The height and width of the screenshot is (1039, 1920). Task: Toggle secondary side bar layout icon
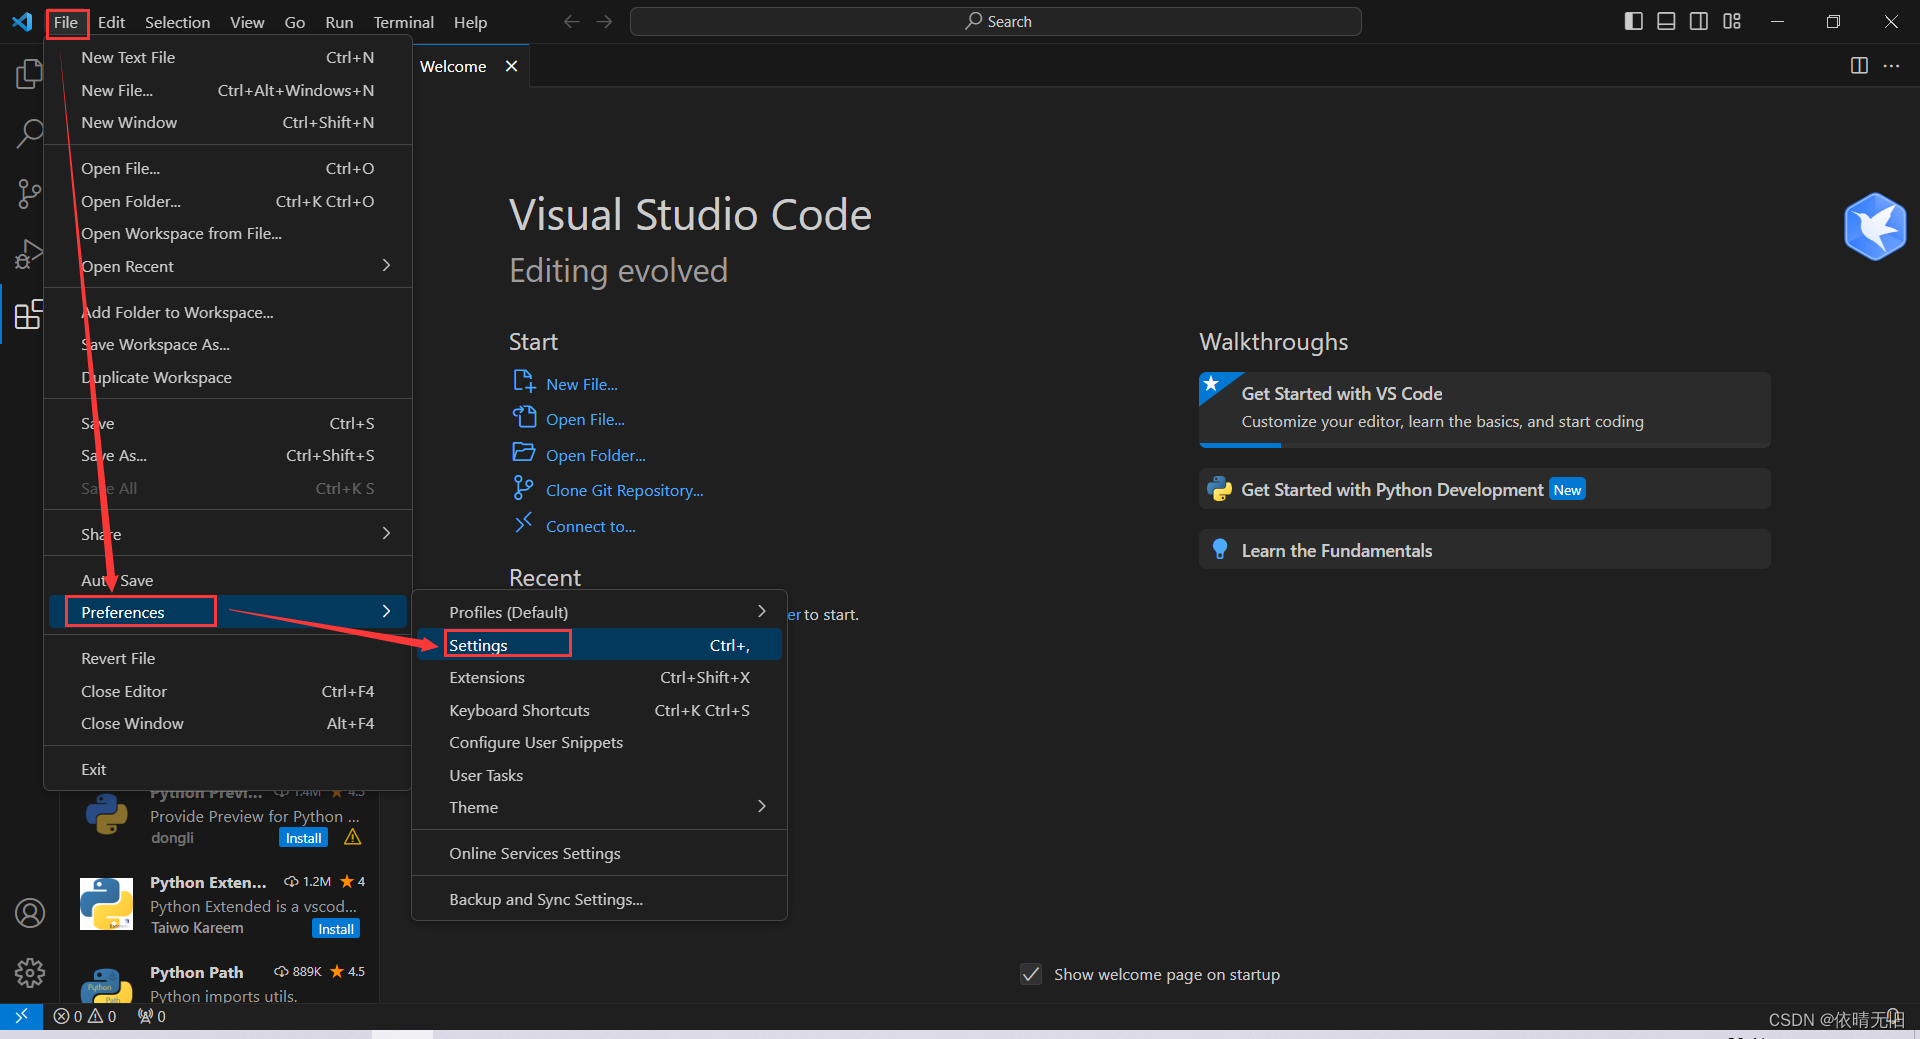[1699, 21]
